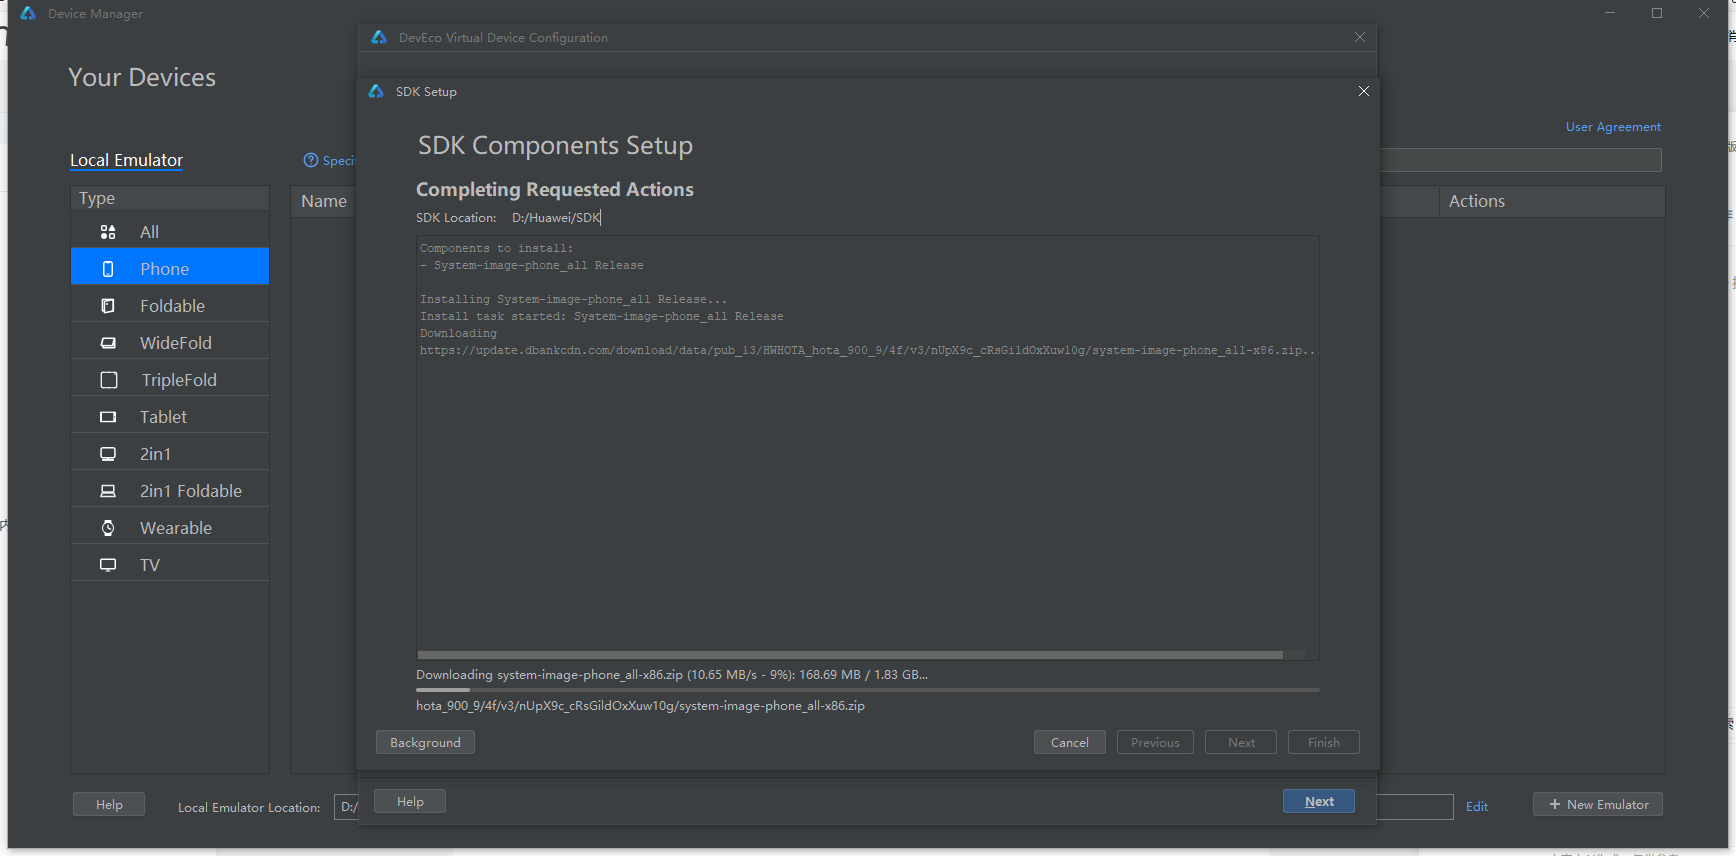Click the Phone type icon
This screenshot has height=856, width=1736.
[108, 269]
